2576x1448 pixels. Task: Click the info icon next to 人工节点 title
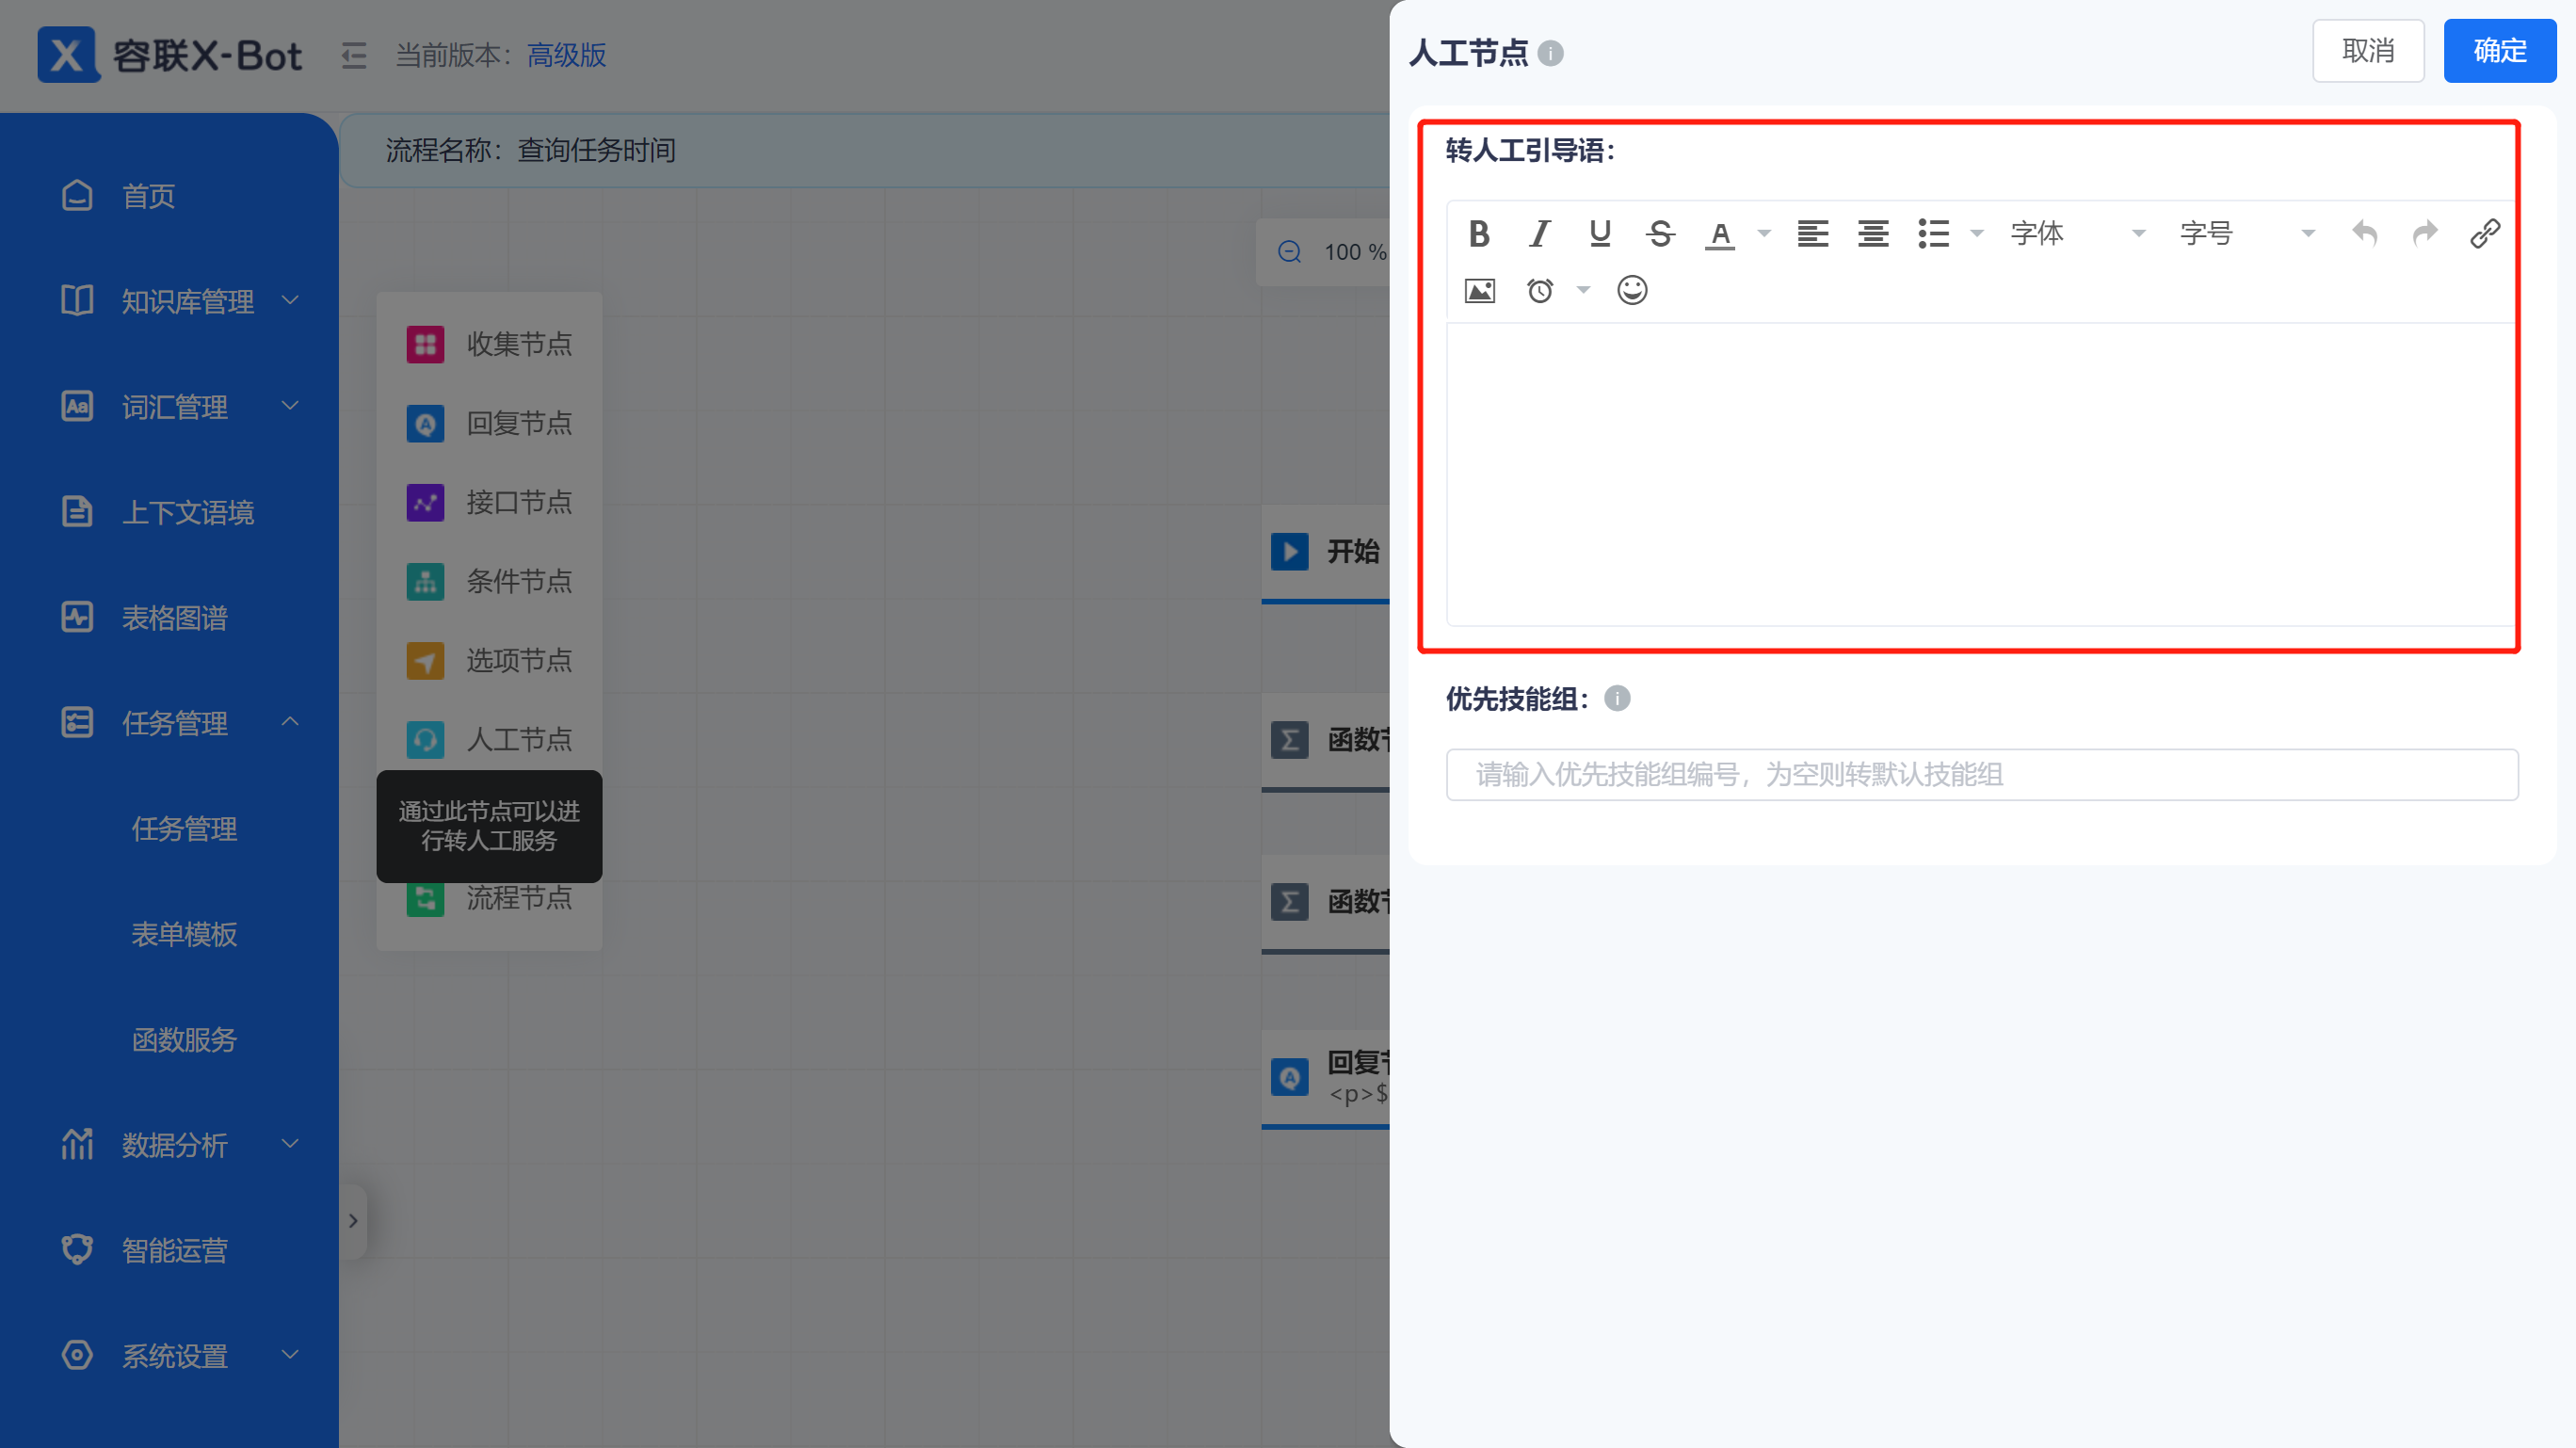click(1550, 53)
